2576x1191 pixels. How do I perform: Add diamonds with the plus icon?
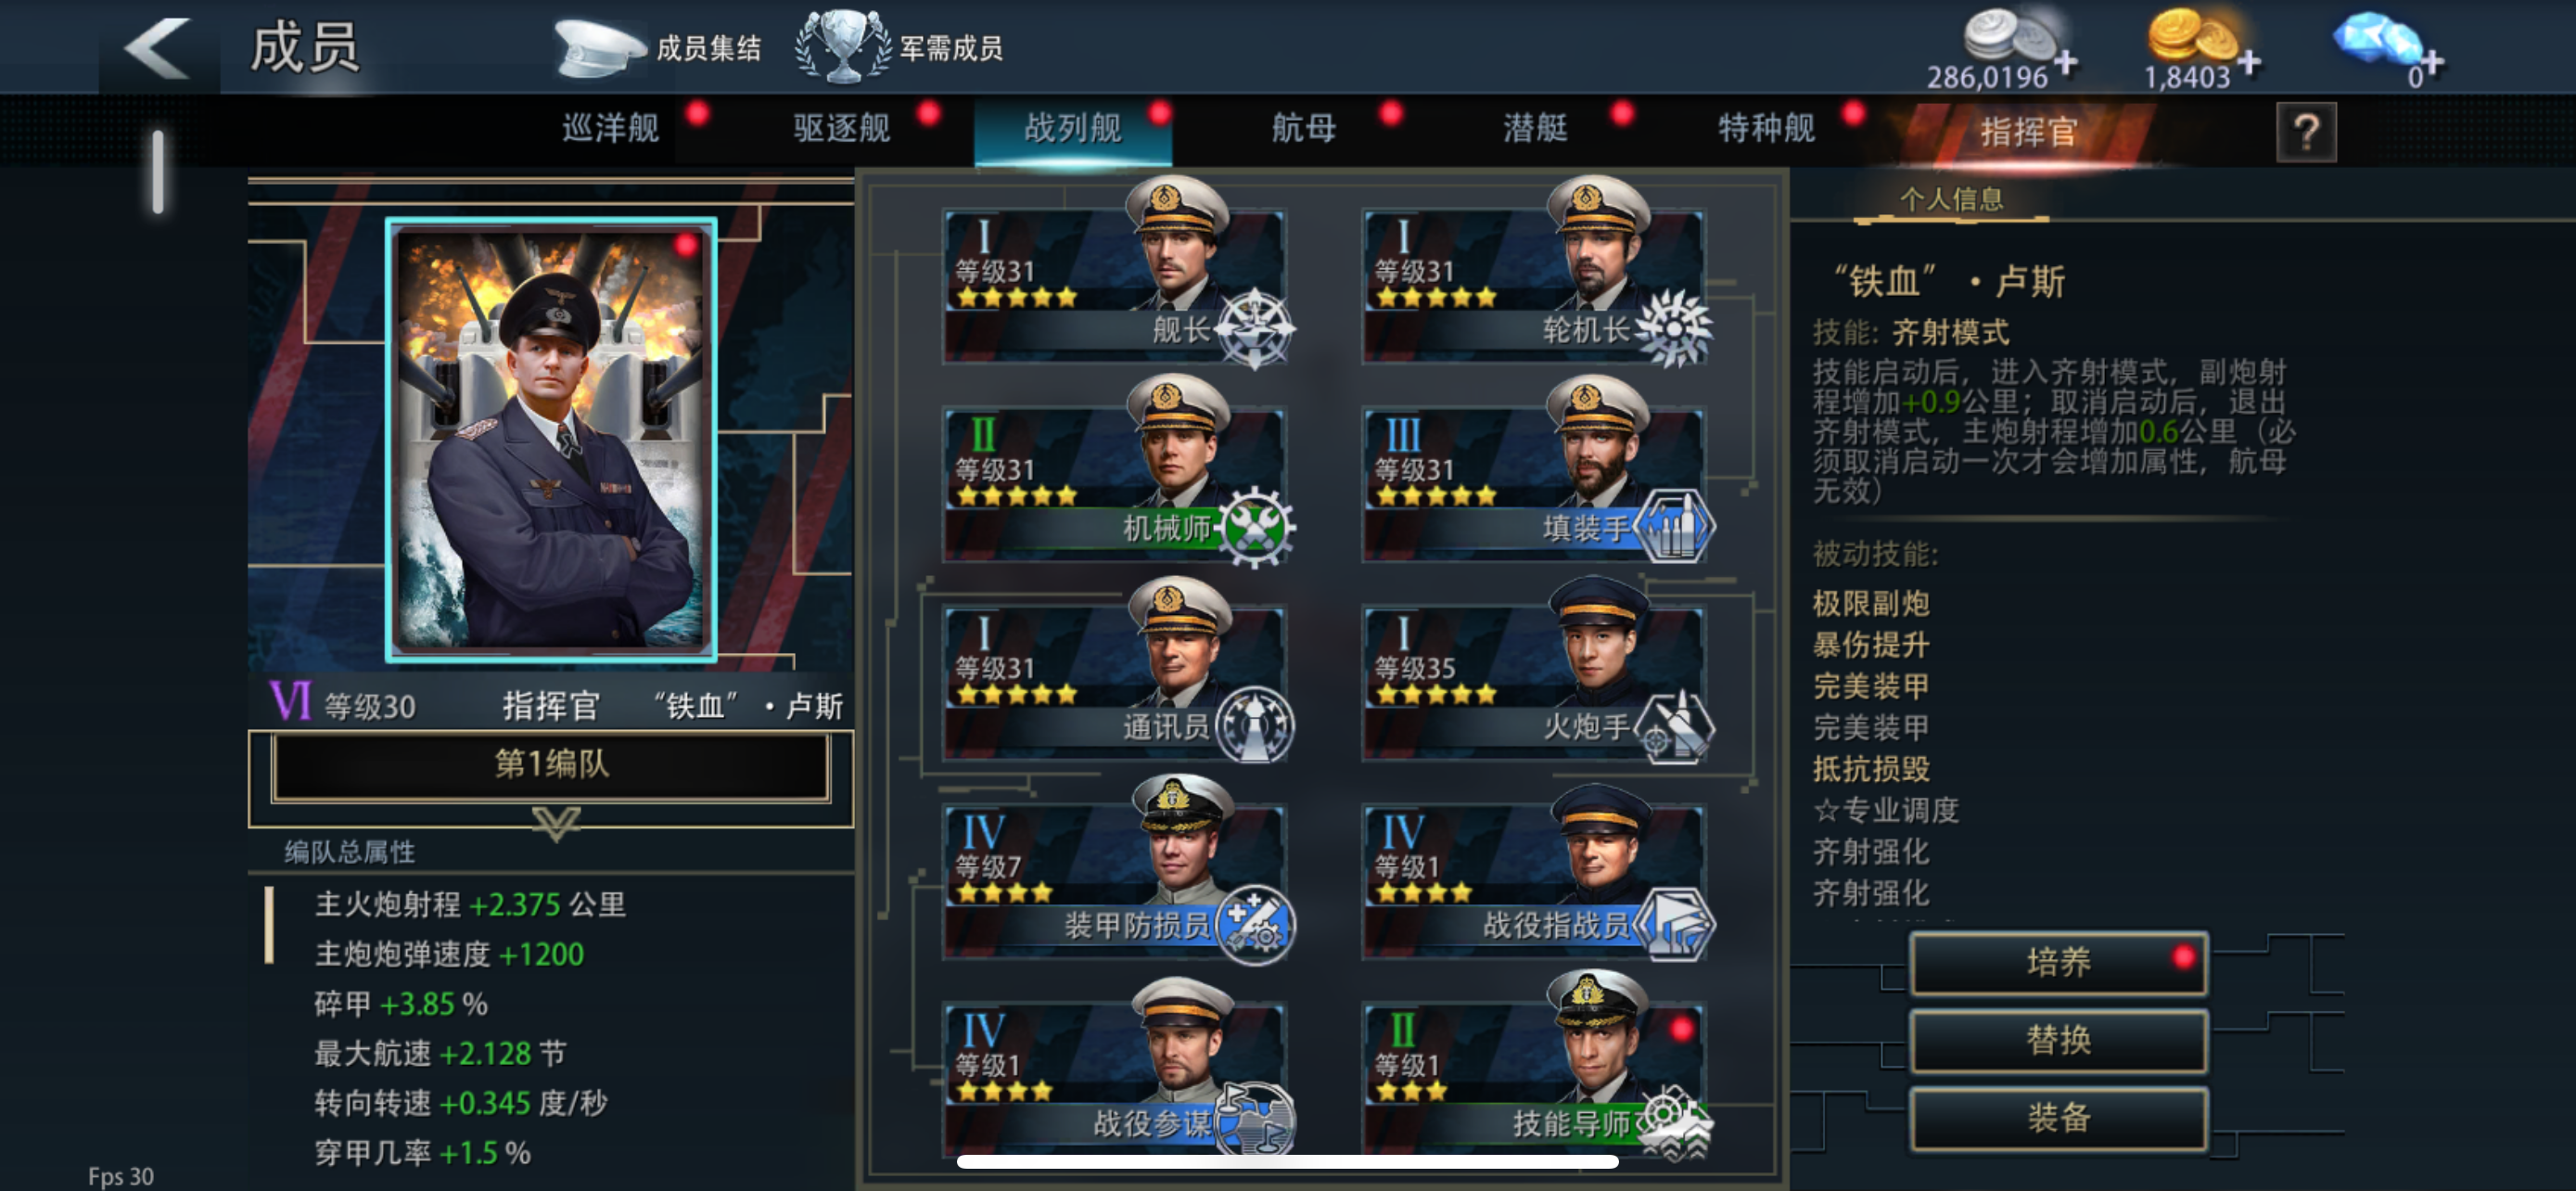pos(2432,64)
